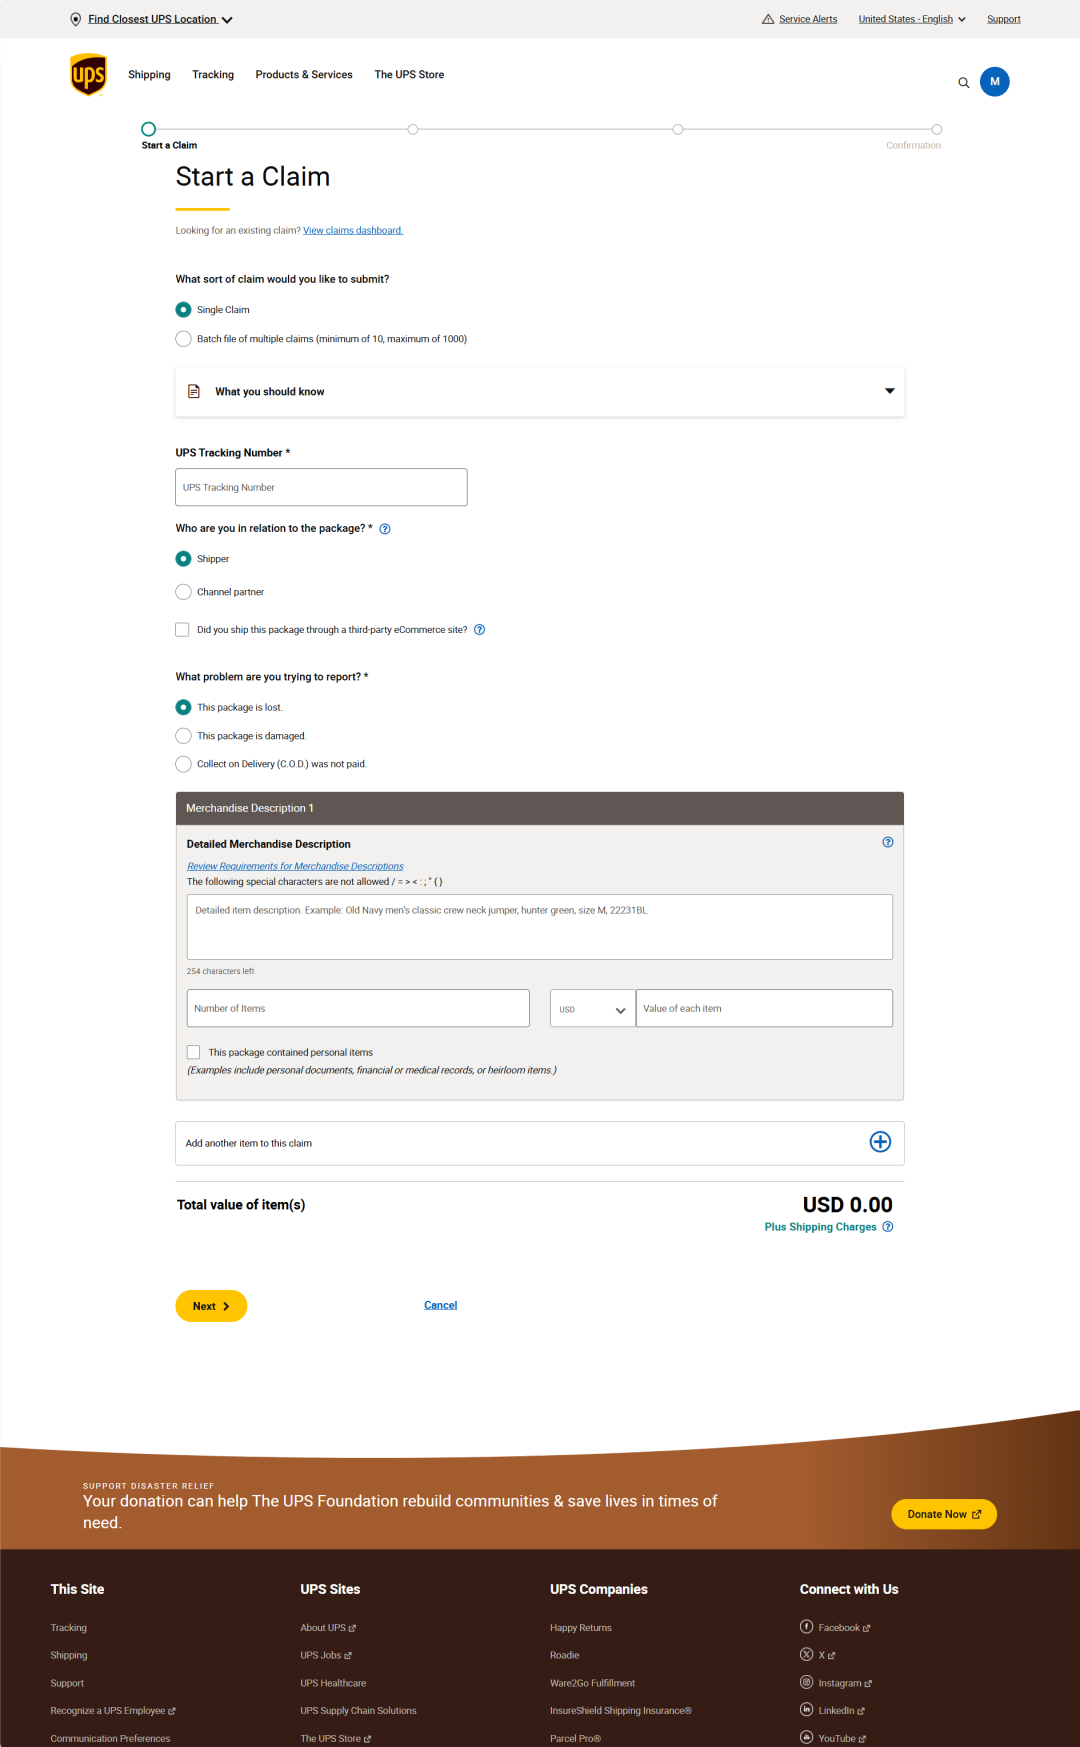Viewport: 1080px width, 1747px height.
Task: Click the UPS shield logo
Action: click(89, 75)
